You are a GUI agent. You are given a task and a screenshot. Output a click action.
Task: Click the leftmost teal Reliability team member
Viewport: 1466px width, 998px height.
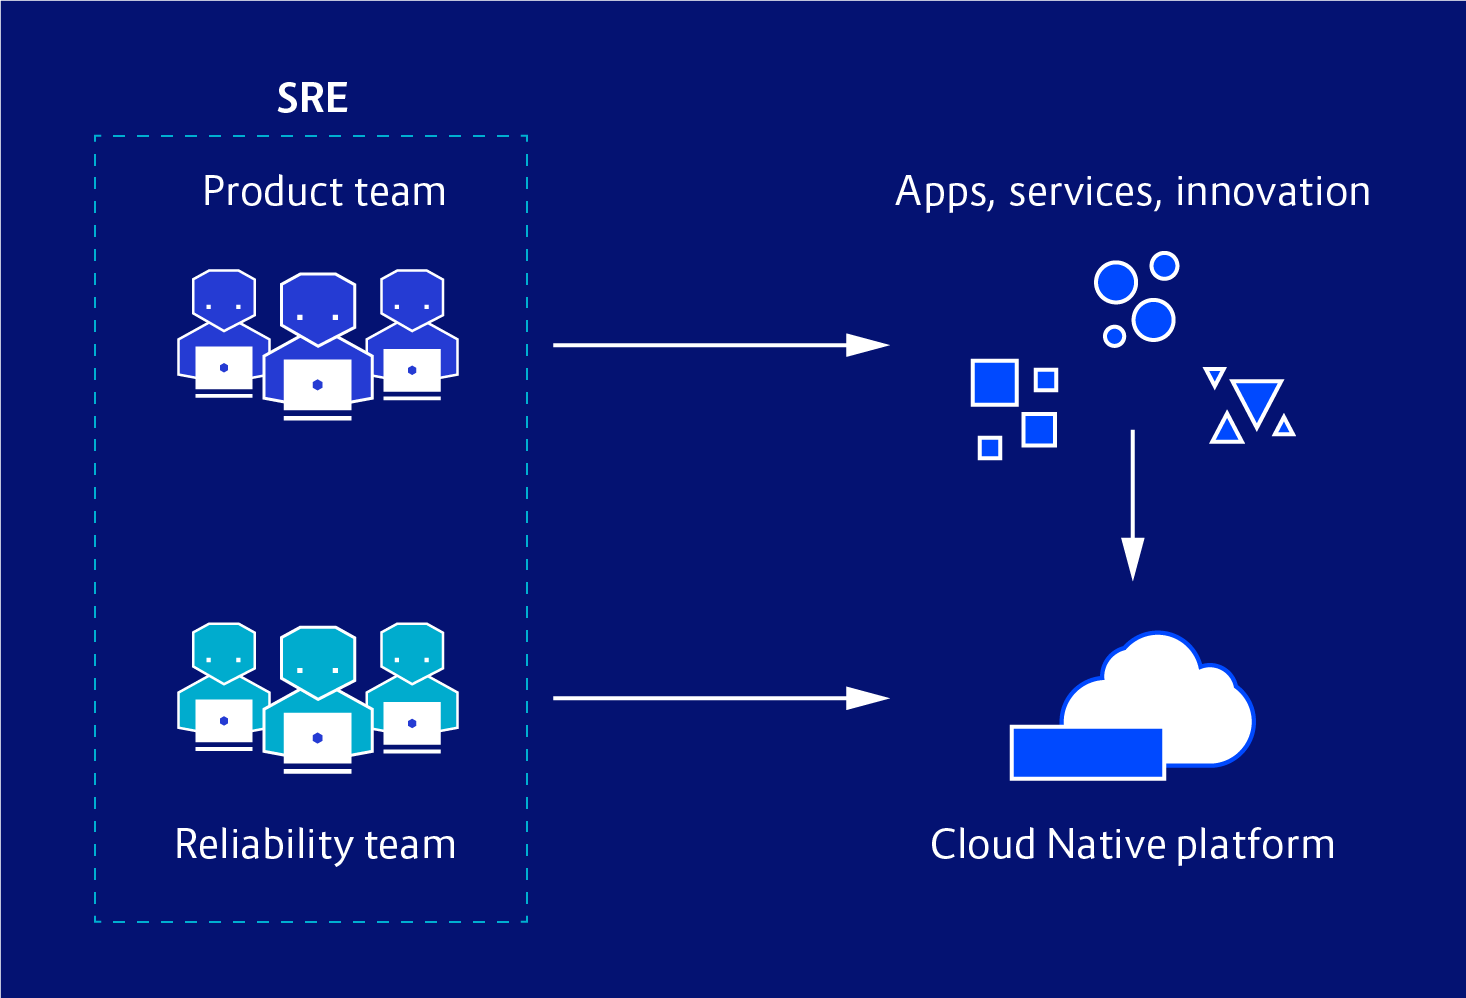coord(222,687)
